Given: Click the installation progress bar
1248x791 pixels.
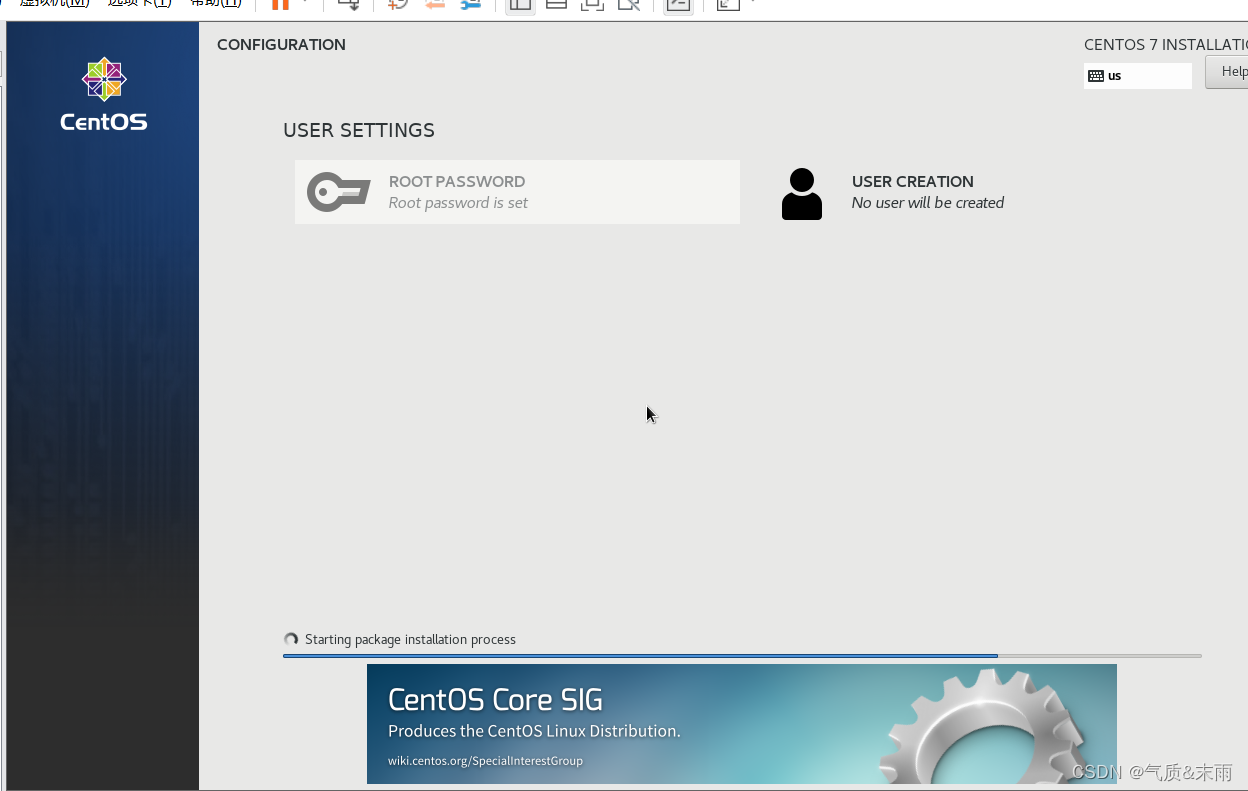Looking at the screenshot, I should coord(742,656).
